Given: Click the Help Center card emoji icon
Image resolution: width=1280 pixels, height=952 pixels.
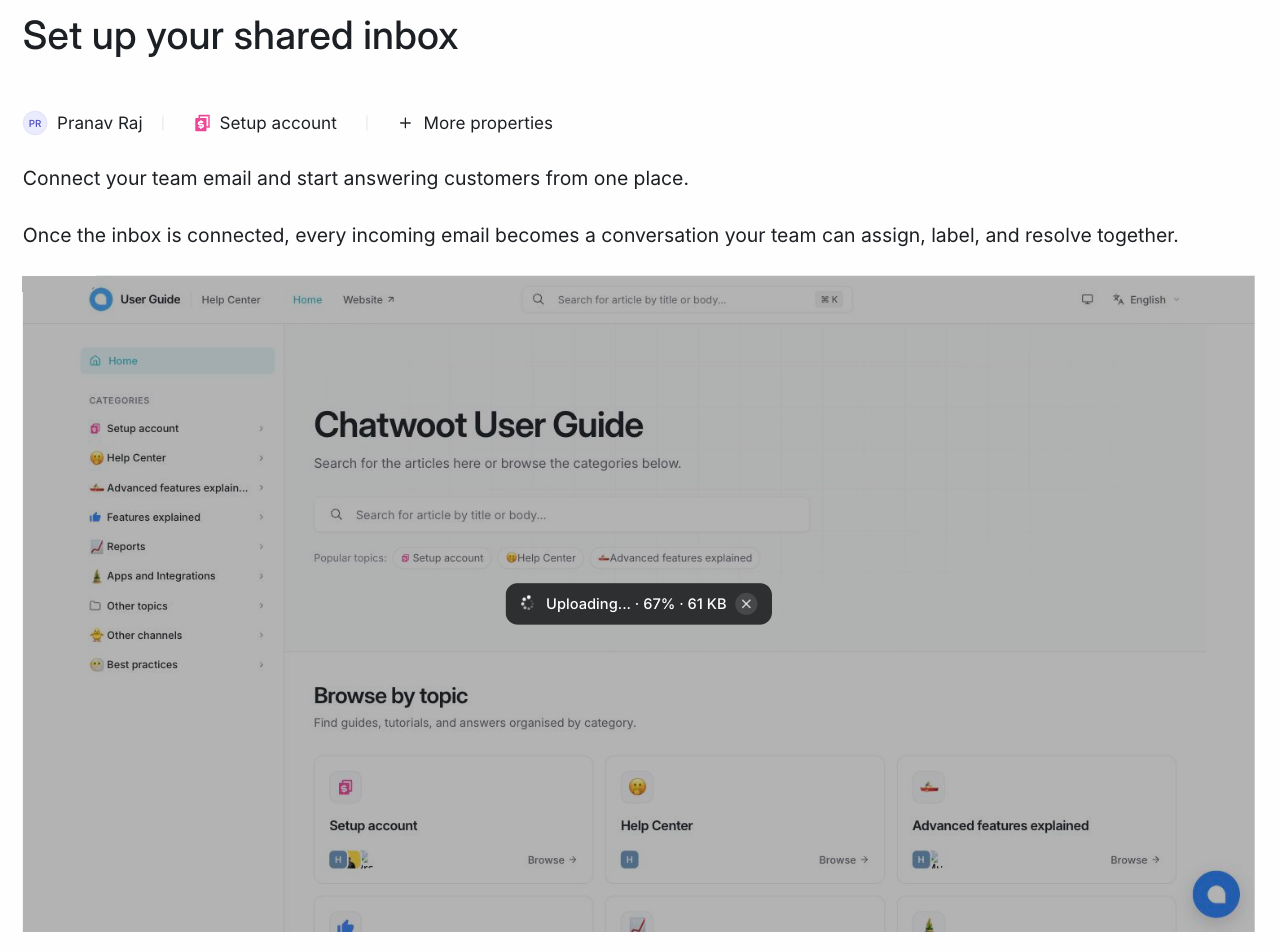Looking at the screenshot, I should click(x=637, y=787).
